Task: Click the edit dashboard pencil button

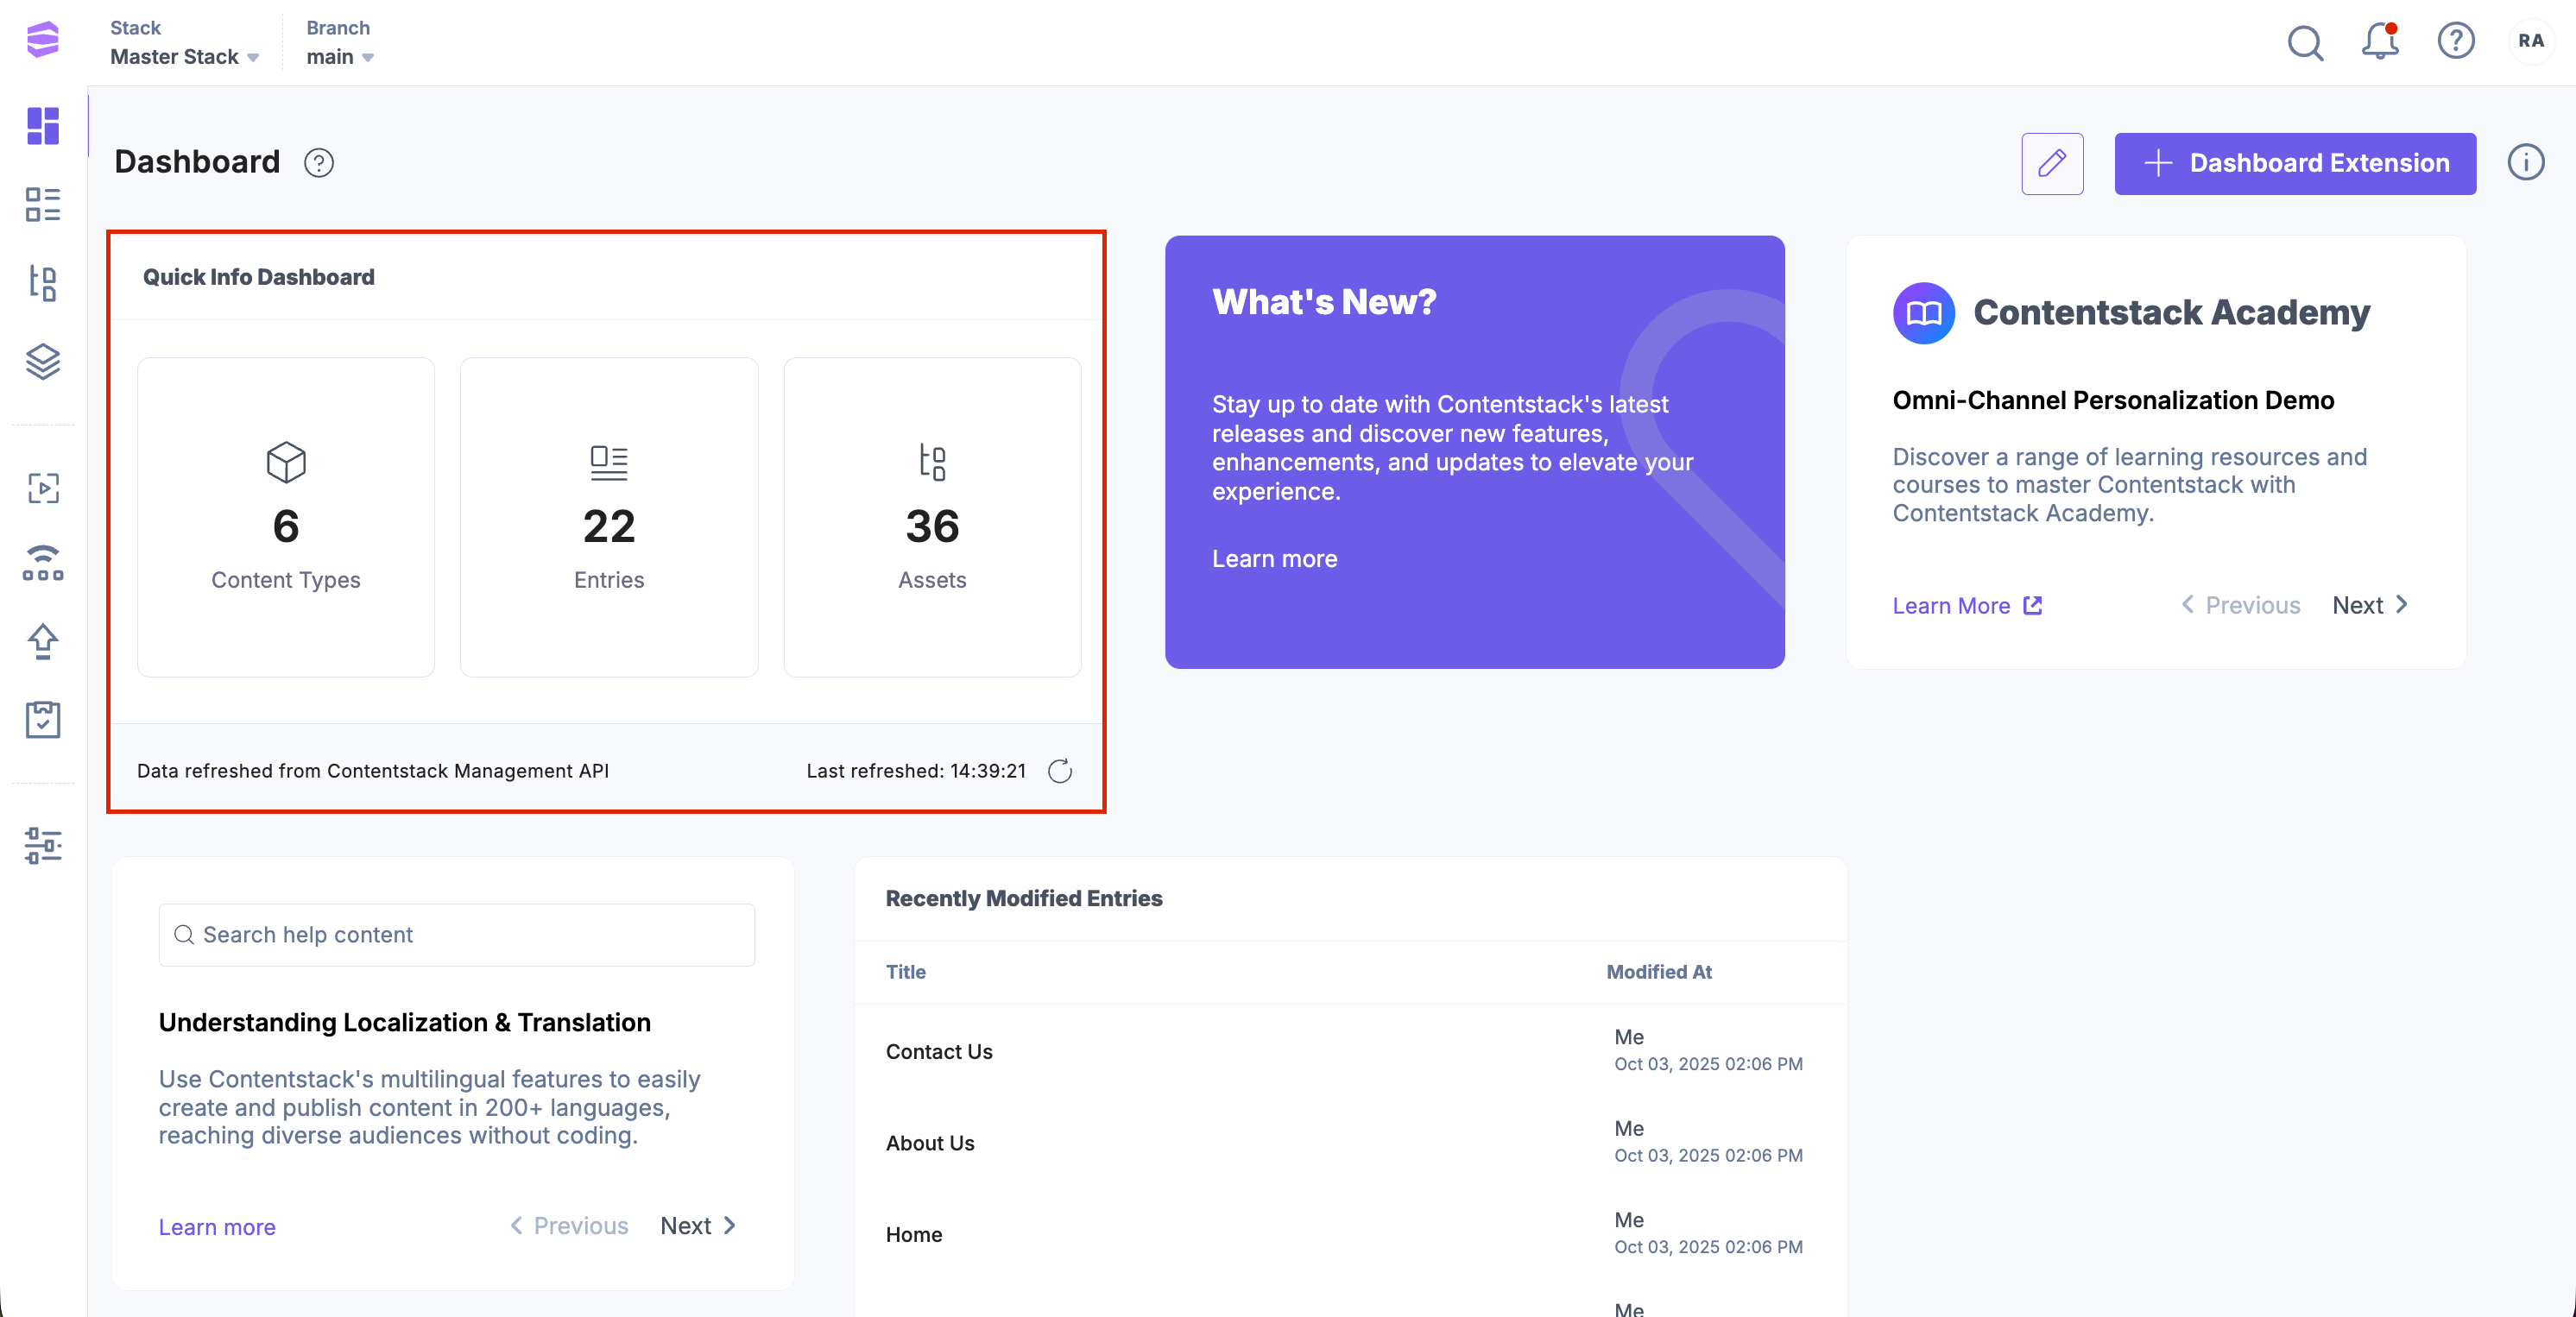Action: [x=2052, y=163]
